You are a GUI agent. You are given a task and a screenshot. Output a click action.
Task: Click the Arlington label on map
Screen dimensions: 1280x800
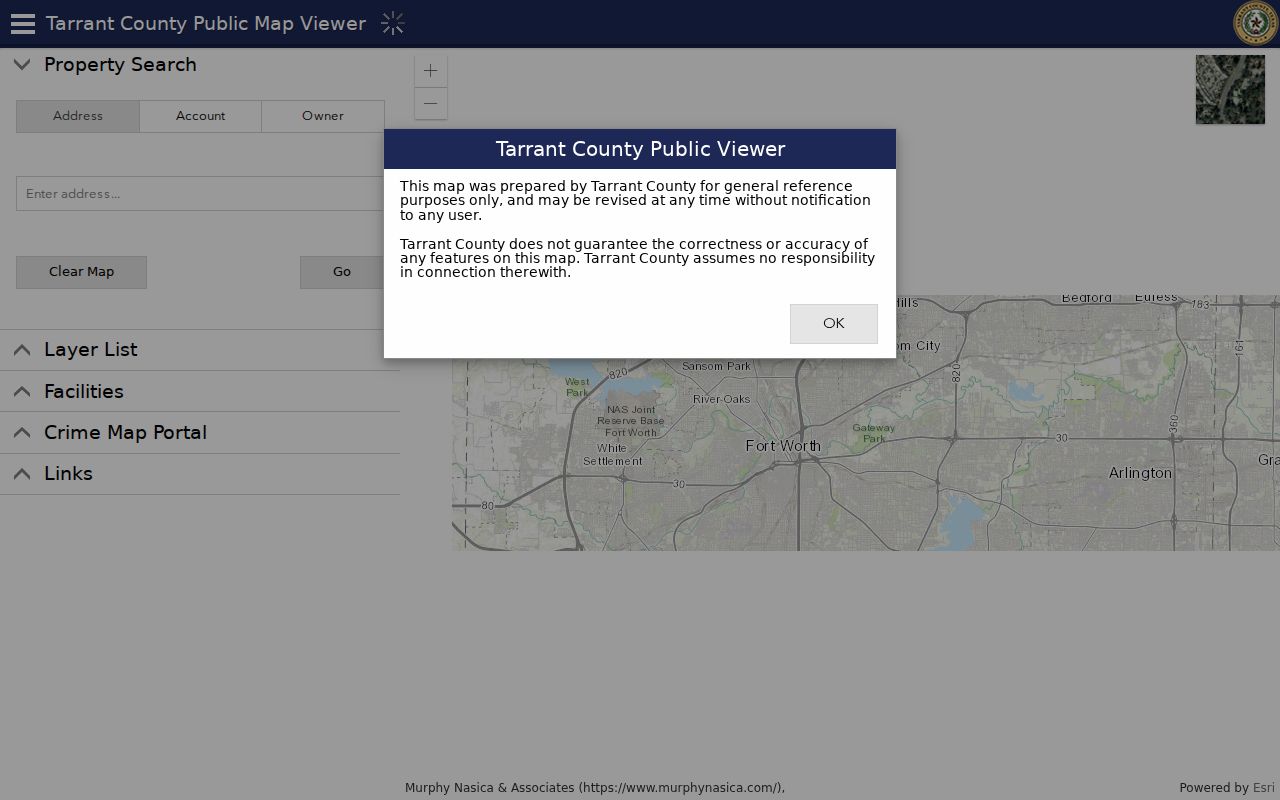pos(1140,473)
